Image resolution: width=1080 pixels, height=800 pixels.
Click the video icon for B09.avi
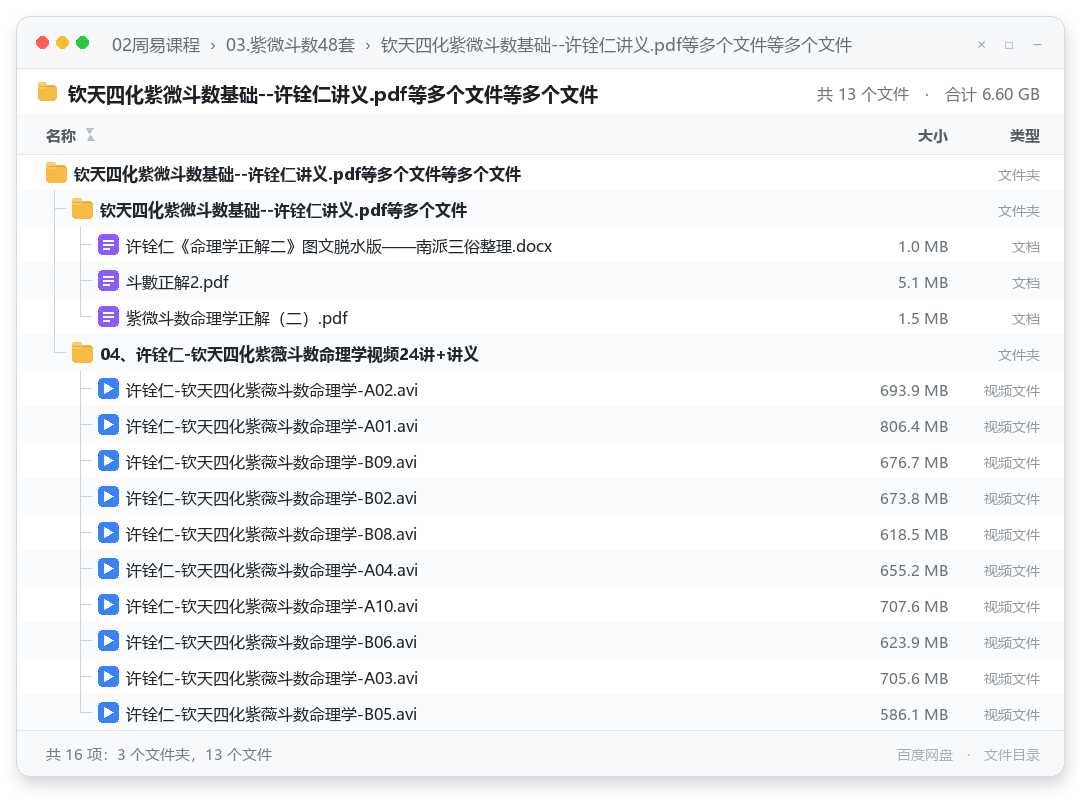coord(108,460)
